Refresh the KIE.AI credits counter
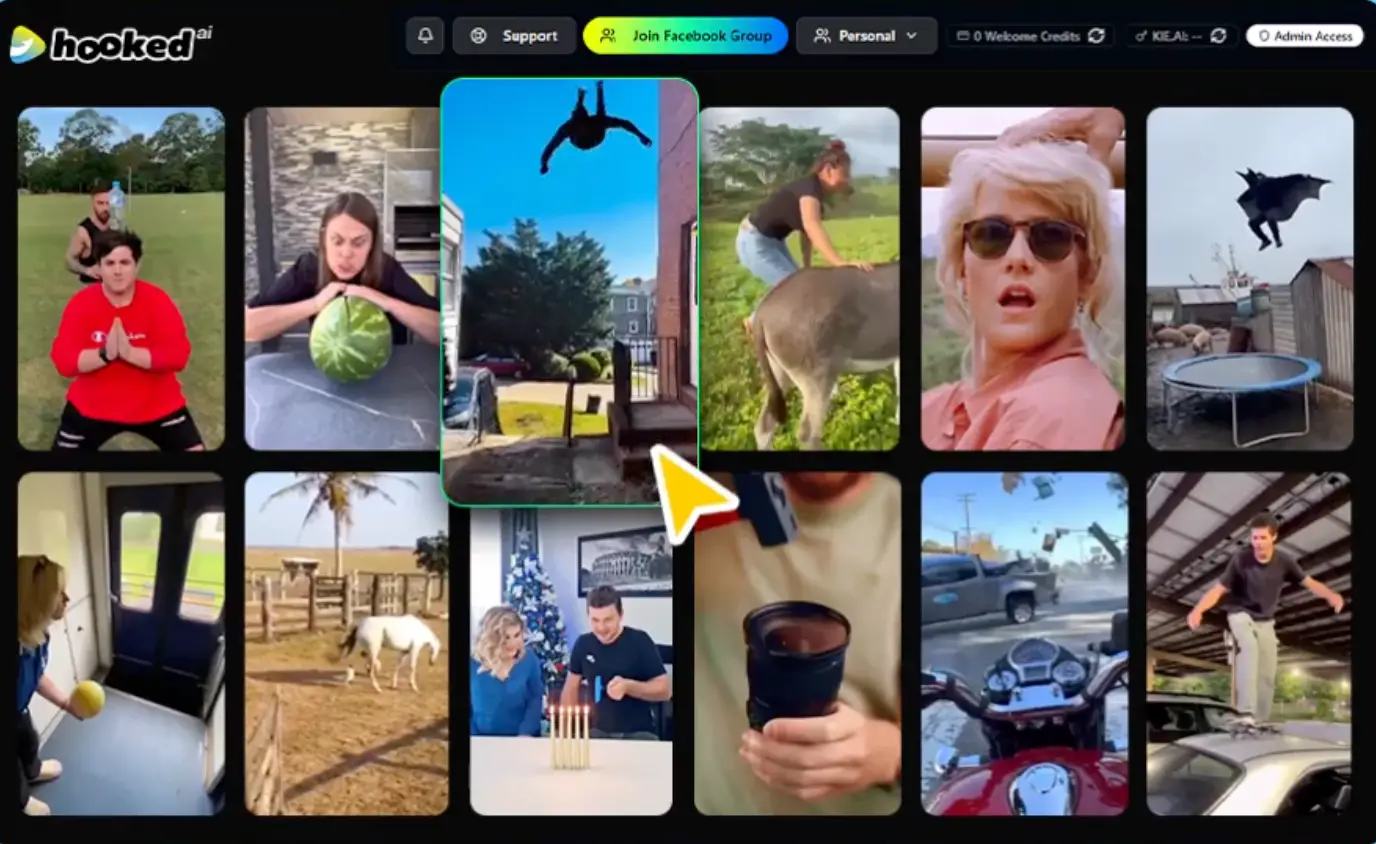The height and width of the screenshot is (844, 1376). coord(1218,36)
